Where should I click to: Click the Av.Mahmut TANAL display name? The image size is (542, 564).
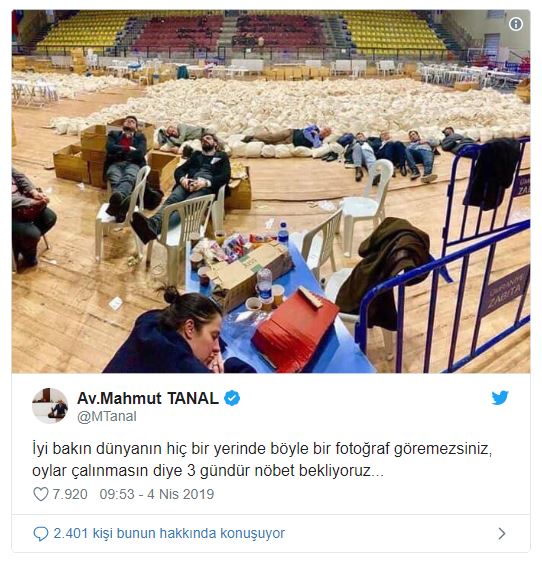(148, 398)
